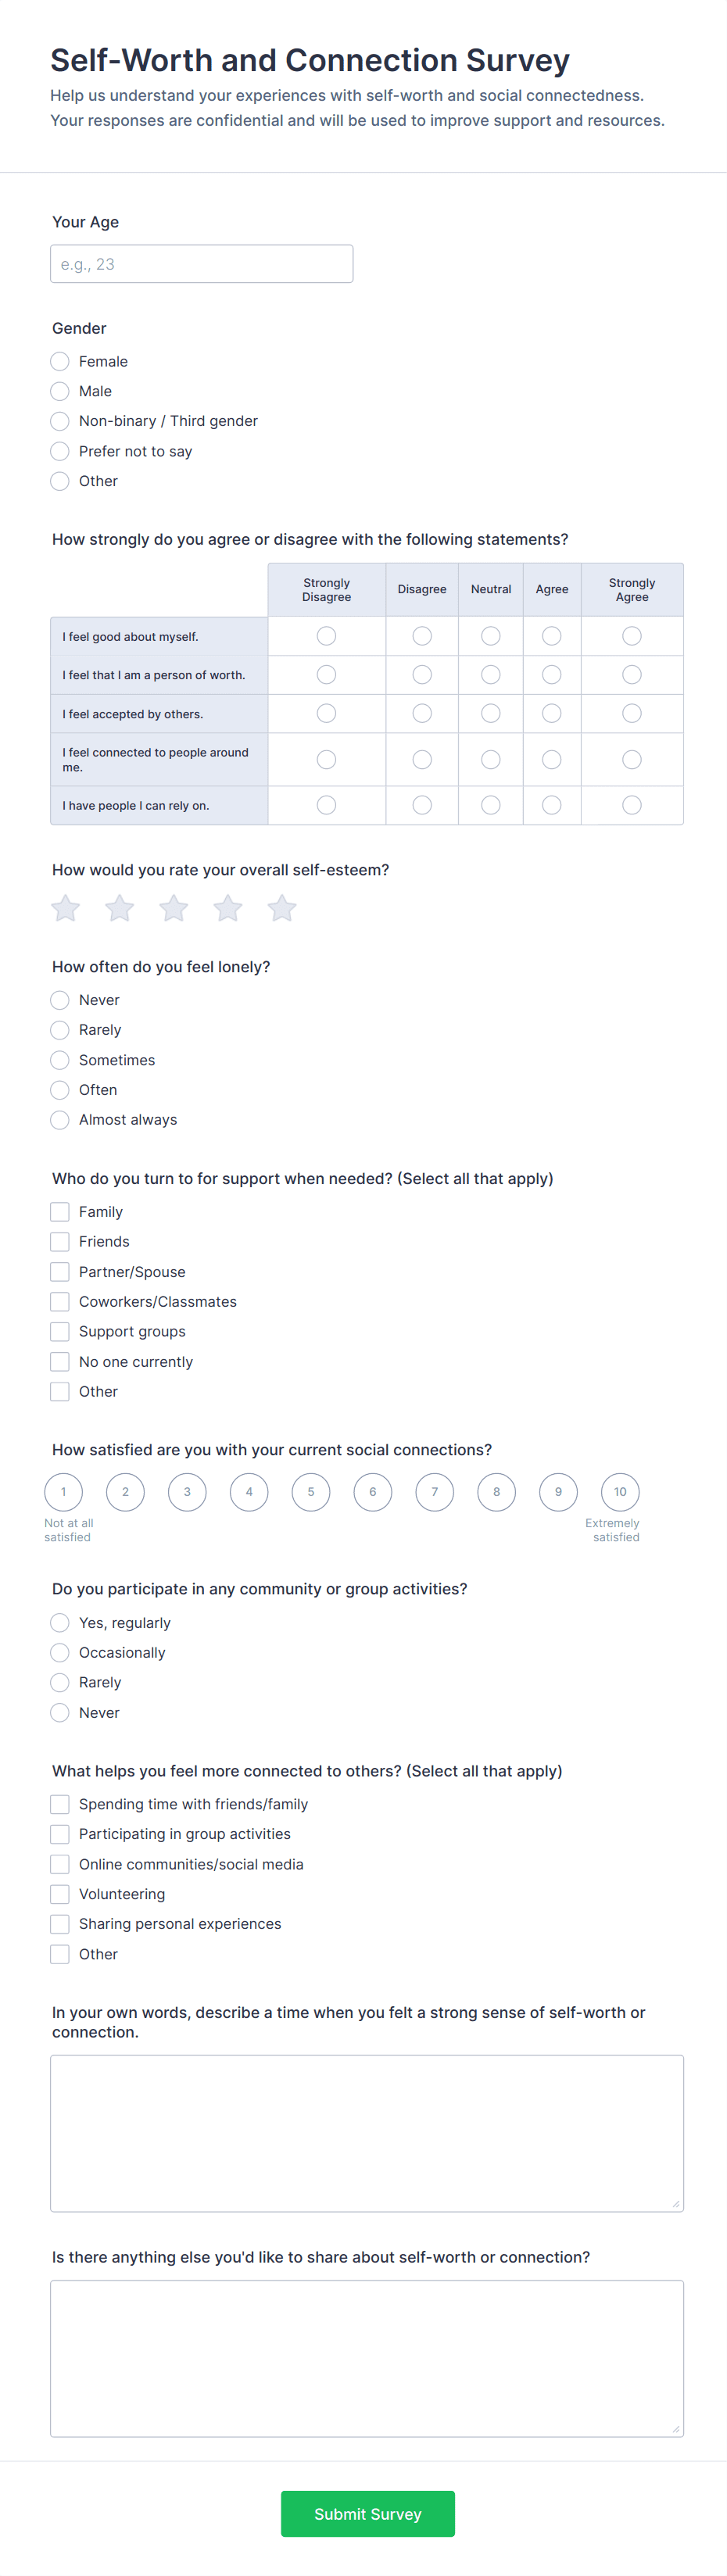Pick Disagree for I have people I can rely on

pyautogui.click(x=422, y=805)
